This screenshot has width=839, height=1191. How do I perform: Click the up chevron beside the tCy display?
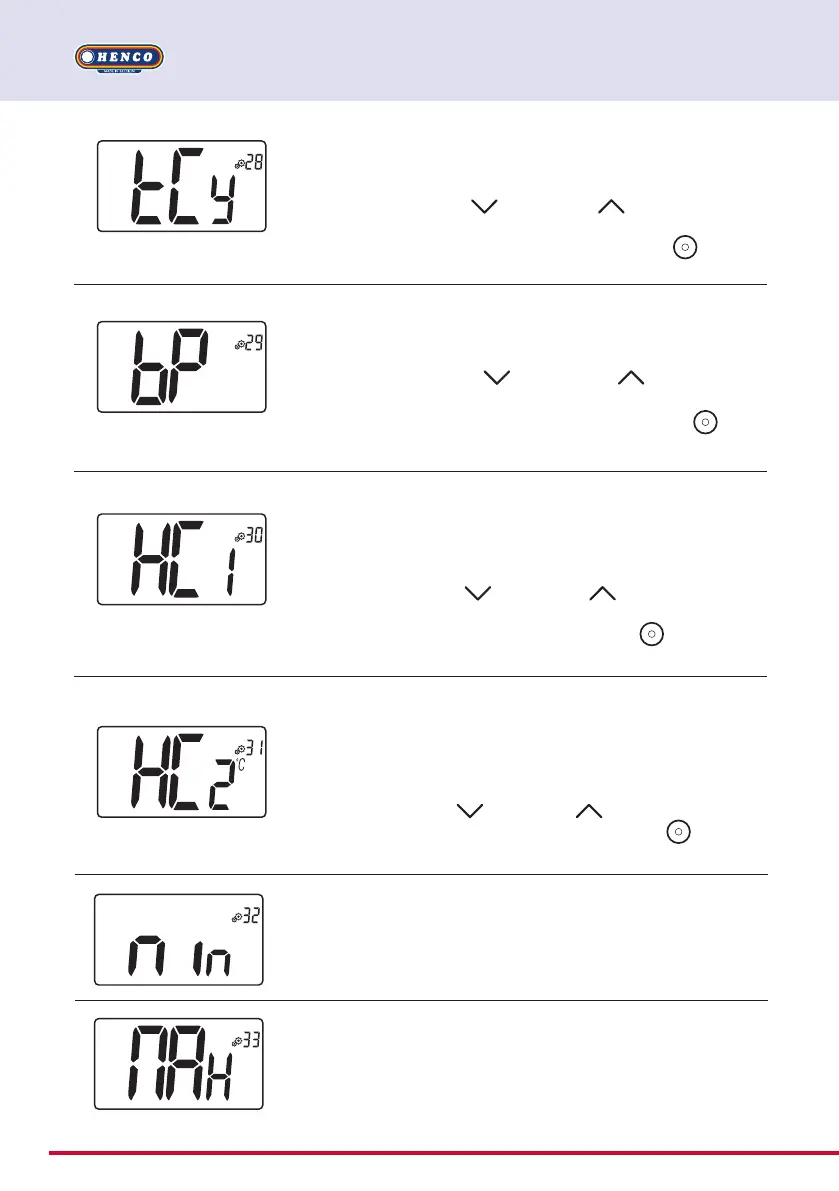point(610,207)
